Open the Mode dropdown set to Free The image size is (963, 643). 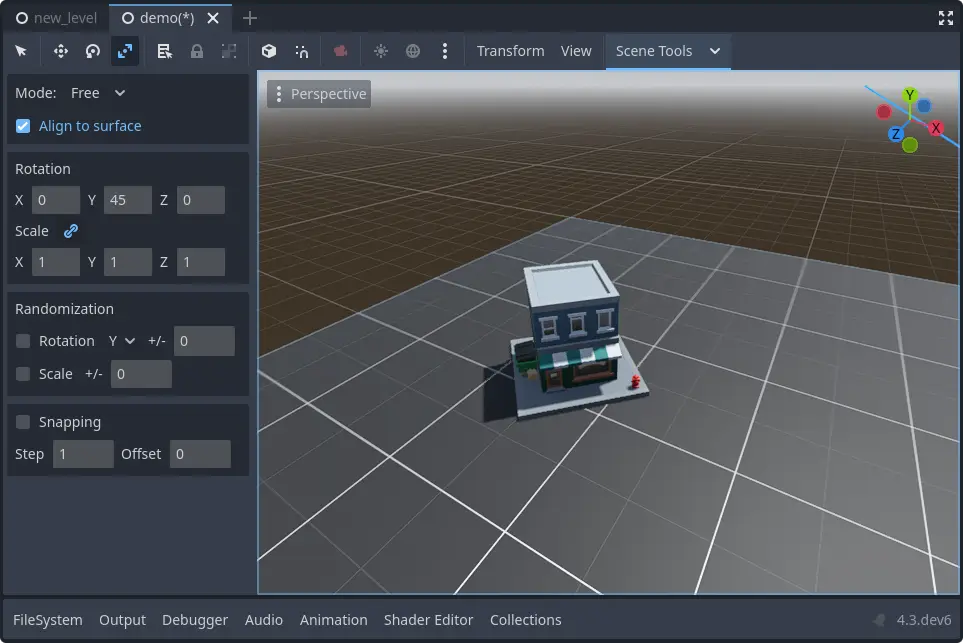click(x=98, y=93)
